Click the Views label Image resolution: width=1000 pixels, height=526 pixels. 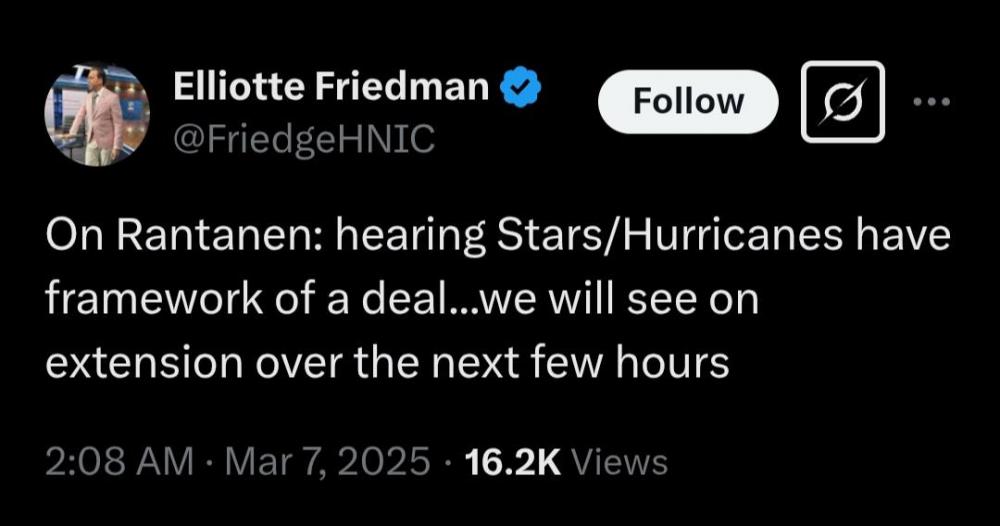pos(623,462)
